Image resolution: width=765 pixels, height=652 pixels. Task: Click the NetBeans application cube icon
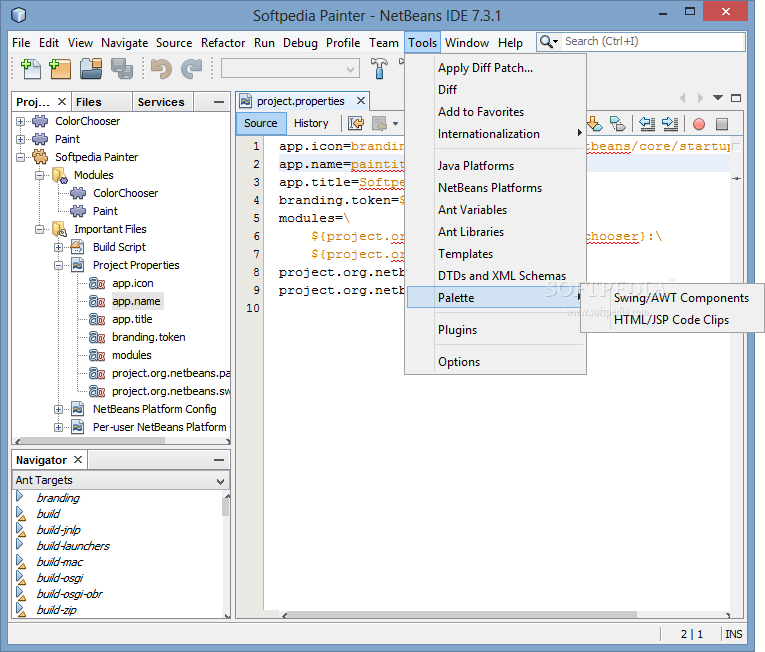pos(19,15)
